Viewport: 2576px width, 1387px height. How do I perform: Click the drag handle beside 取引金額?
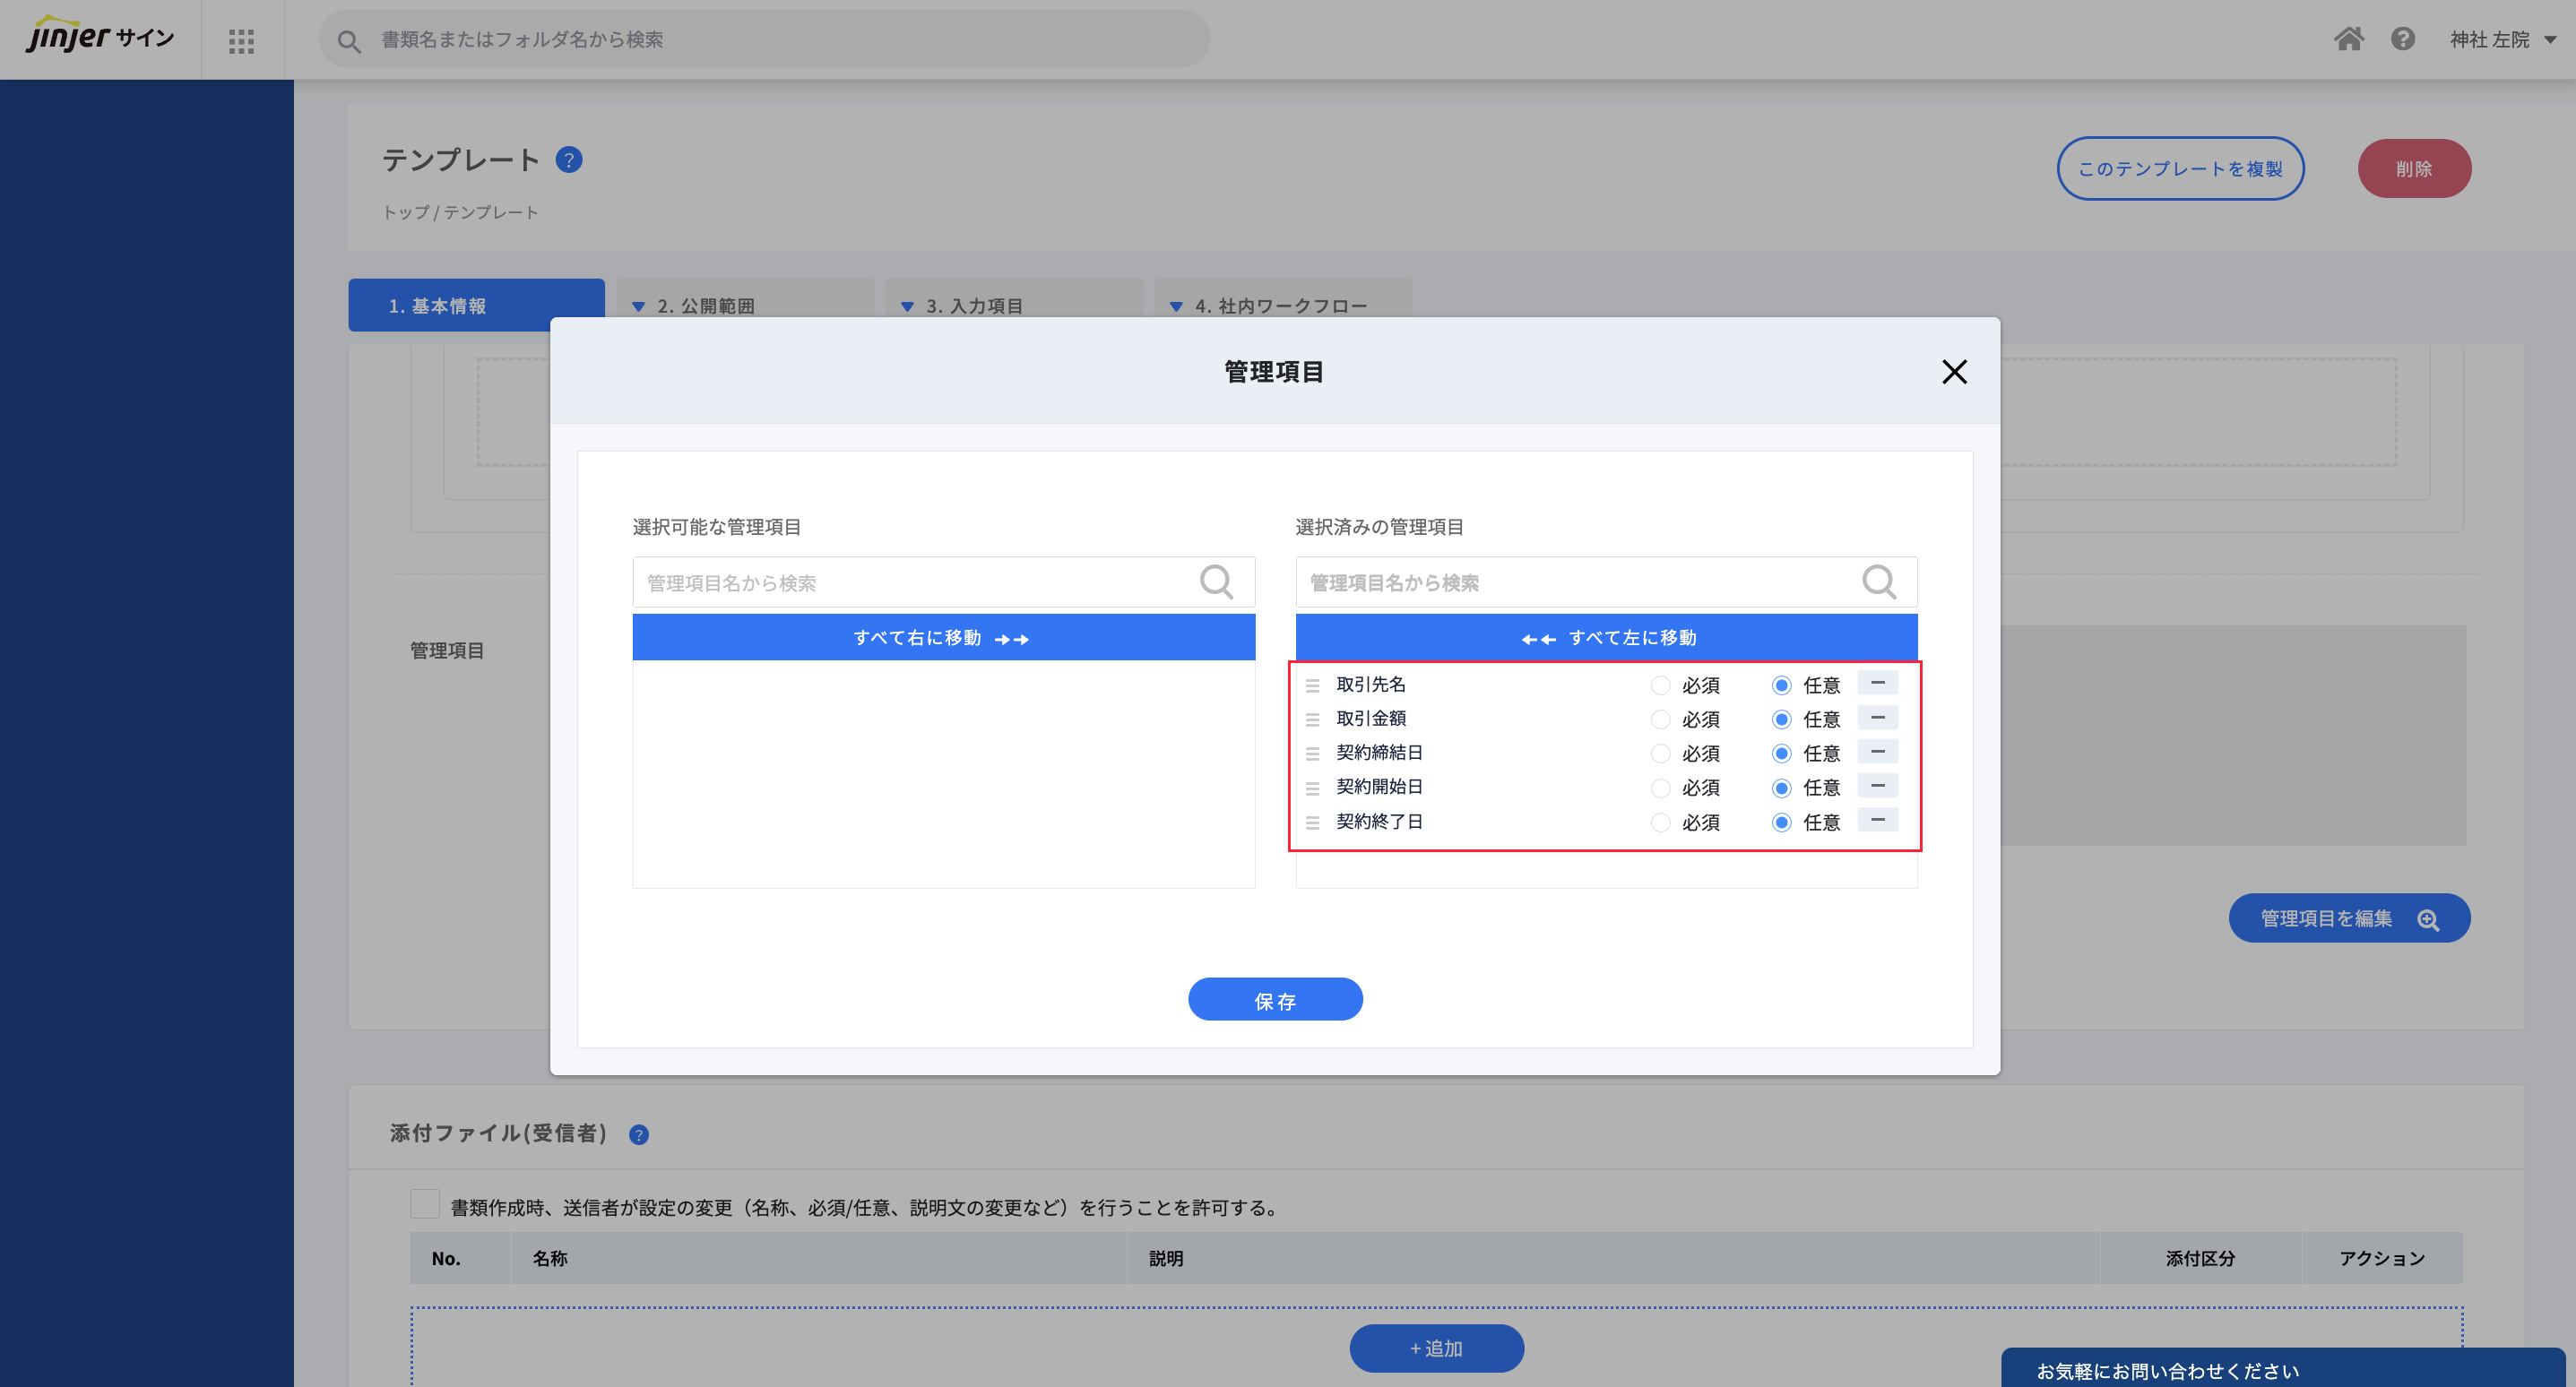pos(1312,719)
